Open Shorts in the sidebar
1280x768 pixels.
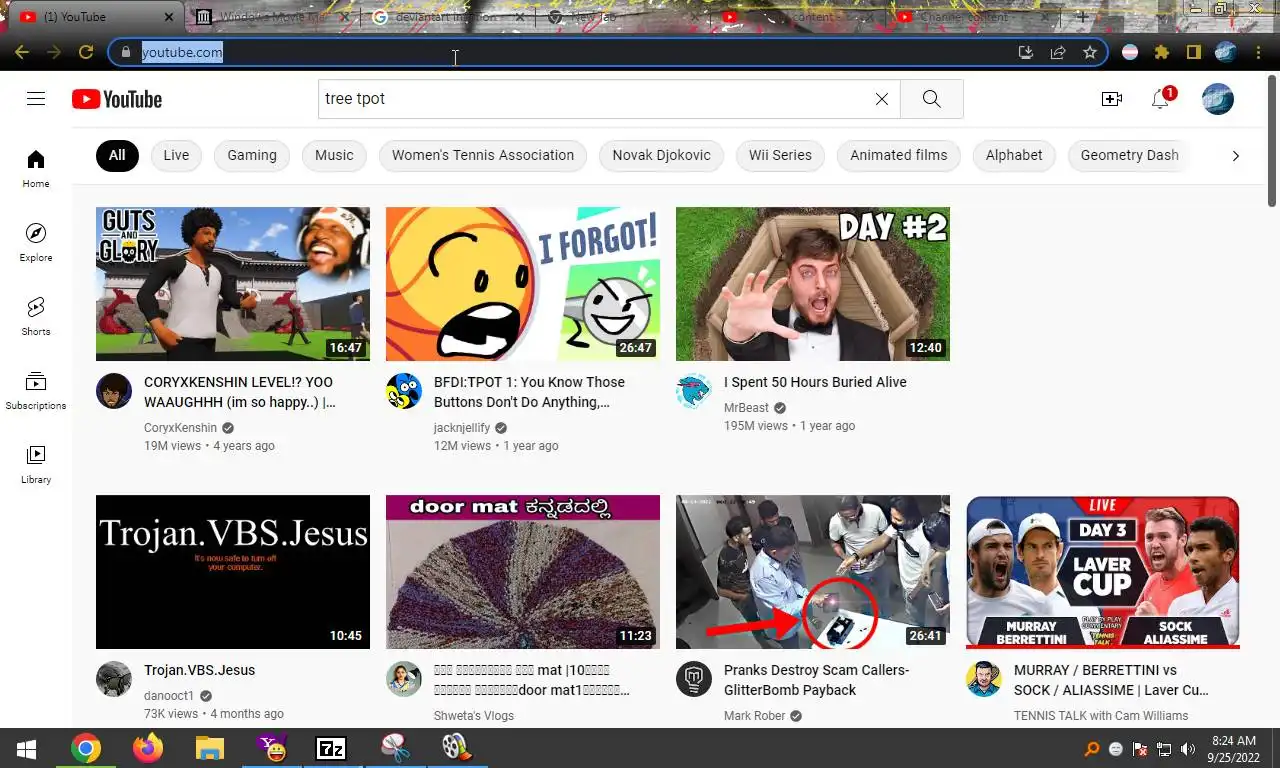36,316
